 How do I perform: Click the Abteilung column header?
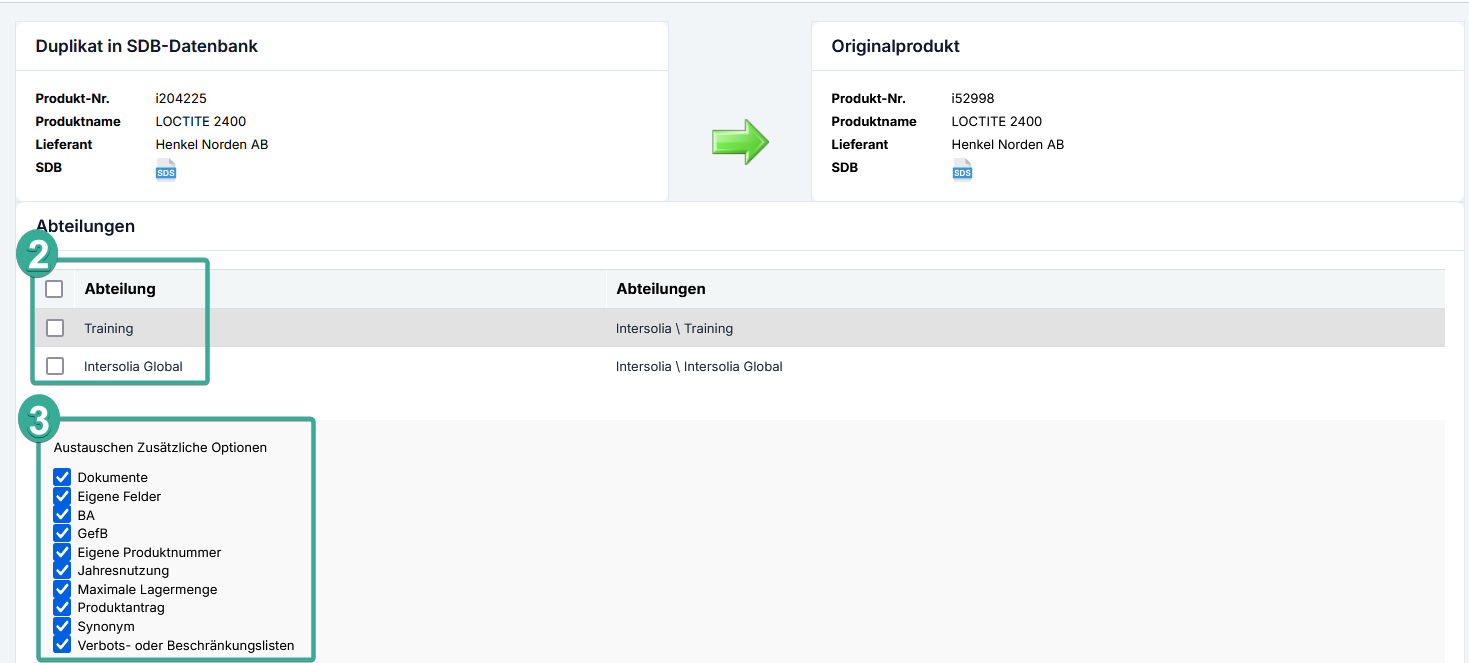(120, 289)
